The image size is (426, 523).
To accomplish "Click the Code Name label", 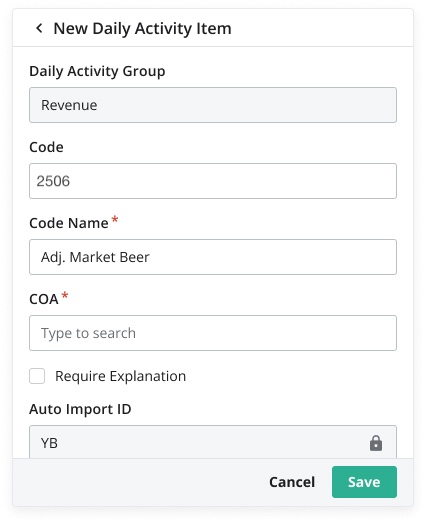I will [69, 223].
